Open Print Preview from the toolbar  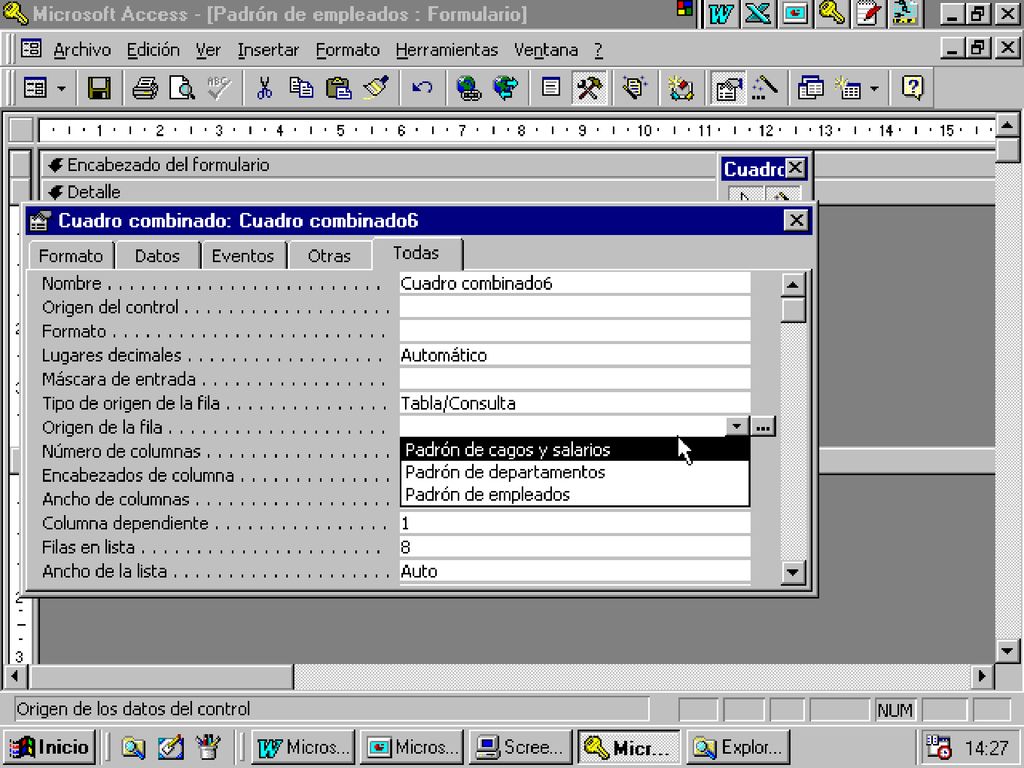click(182, 88)
